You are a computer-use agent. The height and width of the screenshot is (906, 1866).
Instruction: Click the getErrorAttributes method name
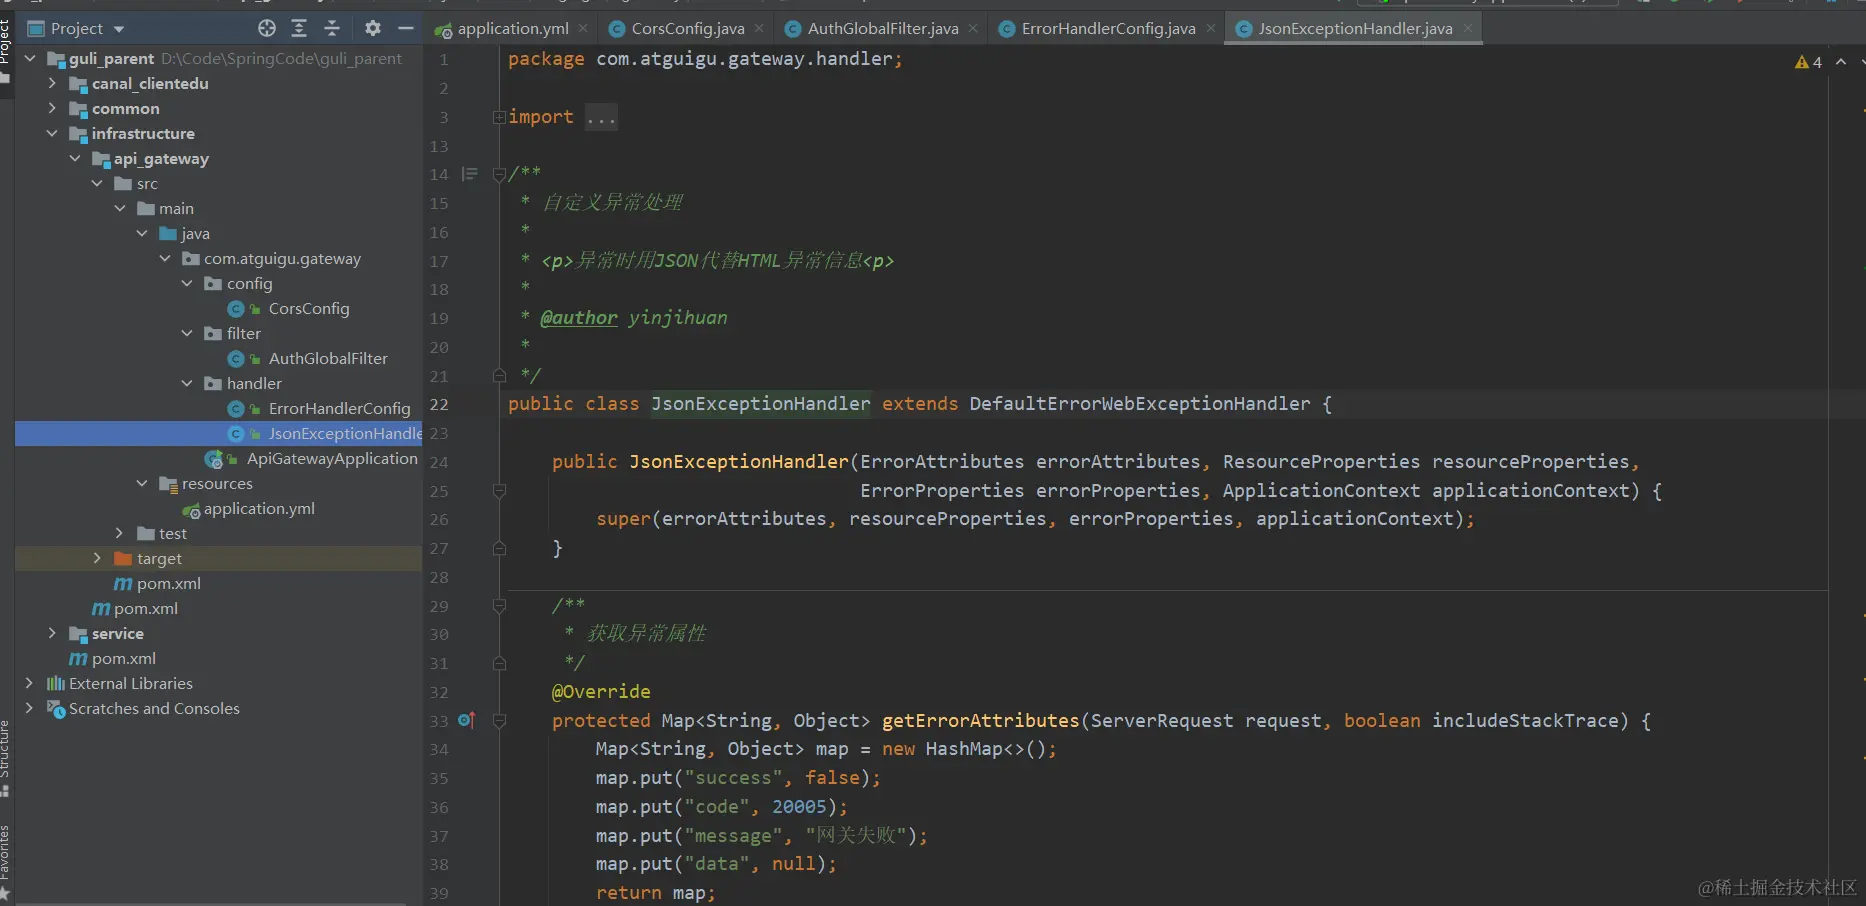[x=980, y=720]
